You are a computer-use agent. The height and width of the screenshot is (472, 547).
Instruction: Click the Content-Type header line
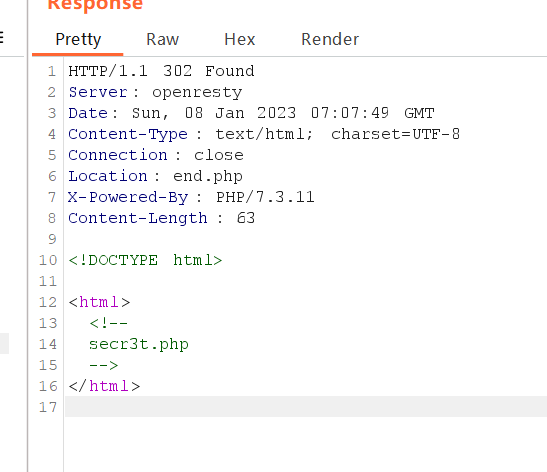264,134
